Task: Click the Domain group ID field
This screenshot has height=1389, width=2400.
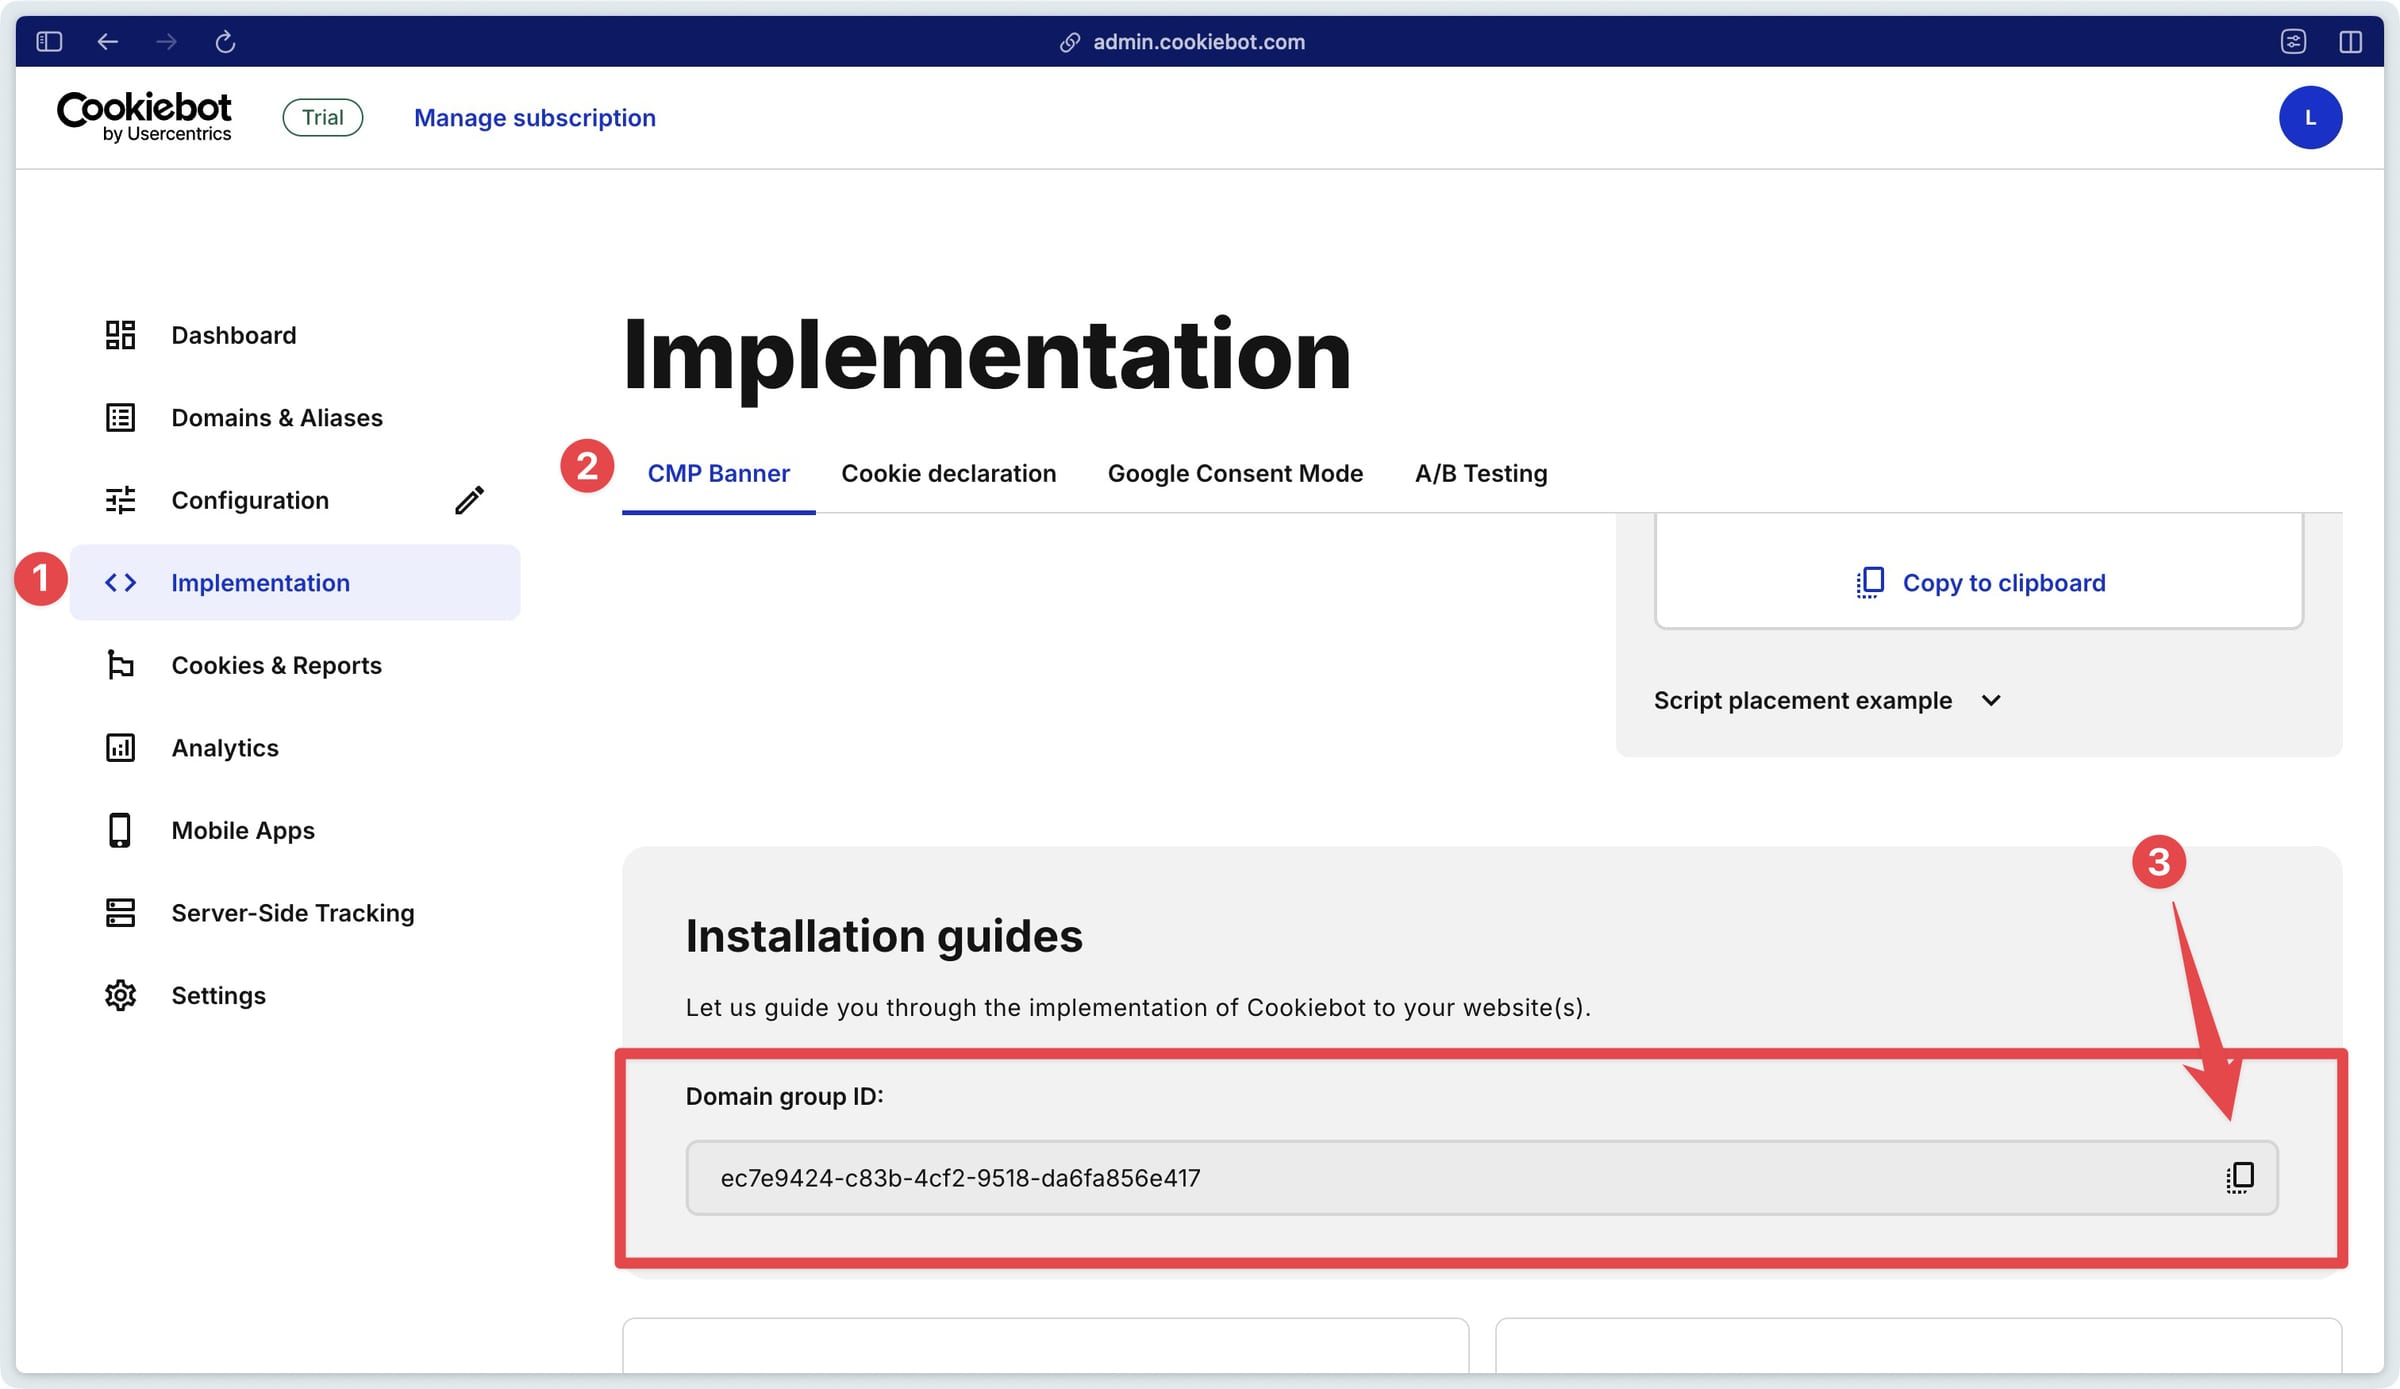Action: pyautogui.click(x=1482, y=1177)
